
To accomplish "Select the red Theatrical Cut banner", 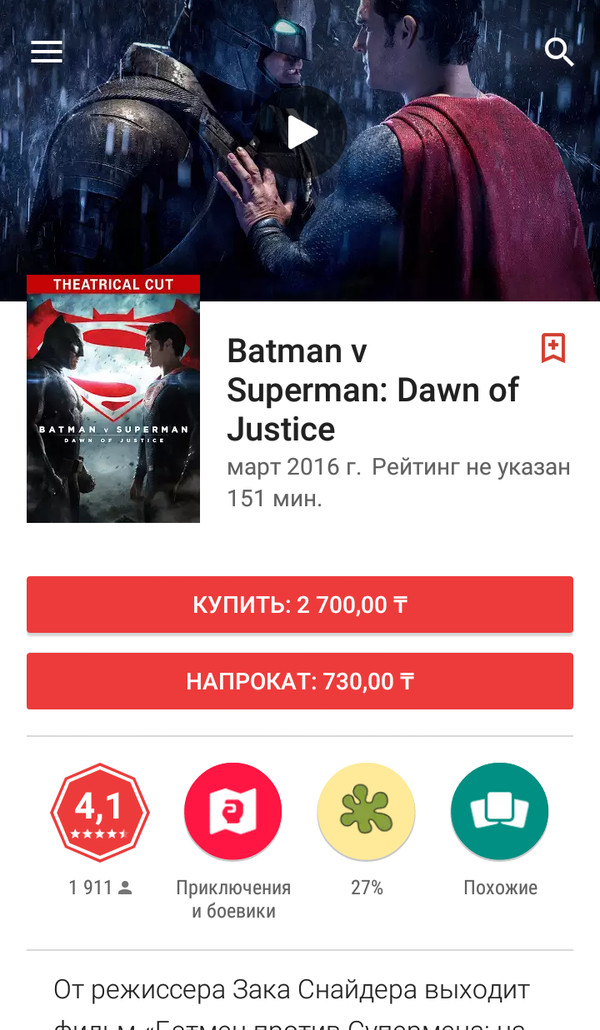I will point(113,284).
